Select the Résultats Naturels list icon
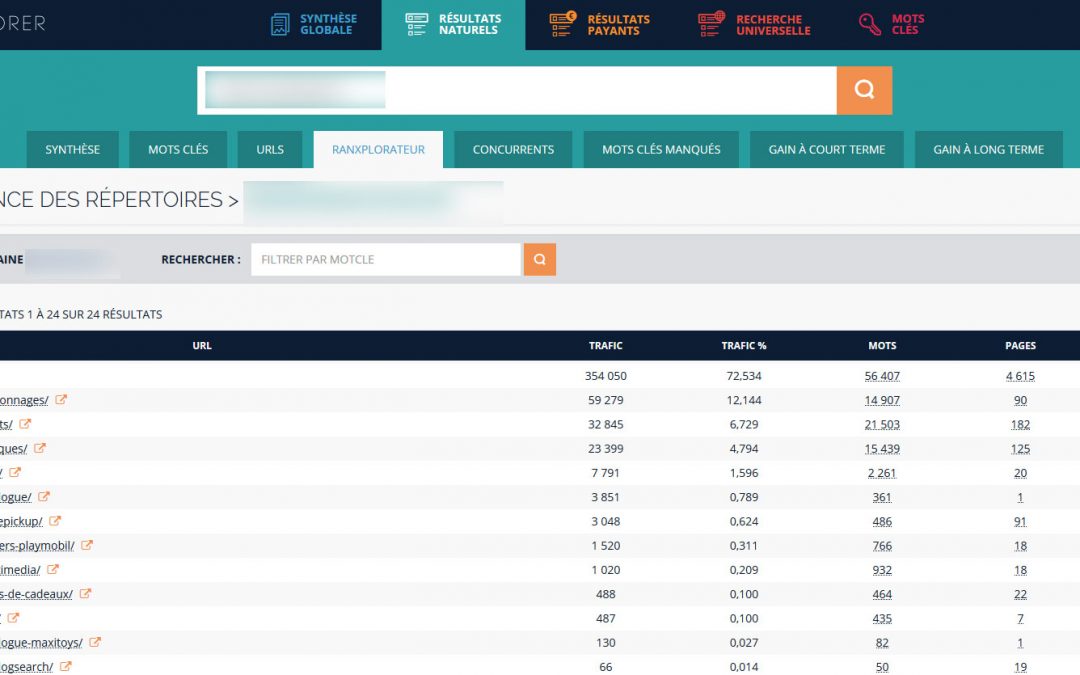This screenshot has width=1080, height=675. coord(416,24)
